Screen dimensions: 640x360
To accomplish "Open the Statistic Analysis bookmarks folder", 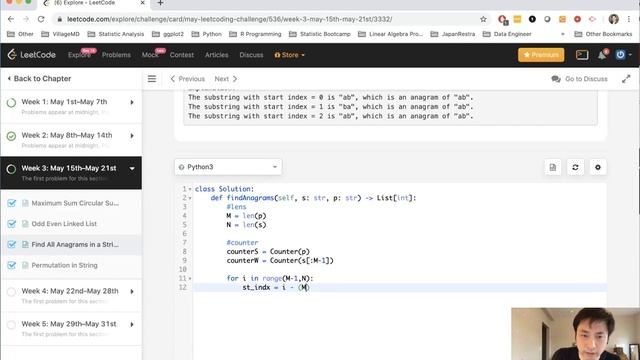I will [x=116, y=34].
